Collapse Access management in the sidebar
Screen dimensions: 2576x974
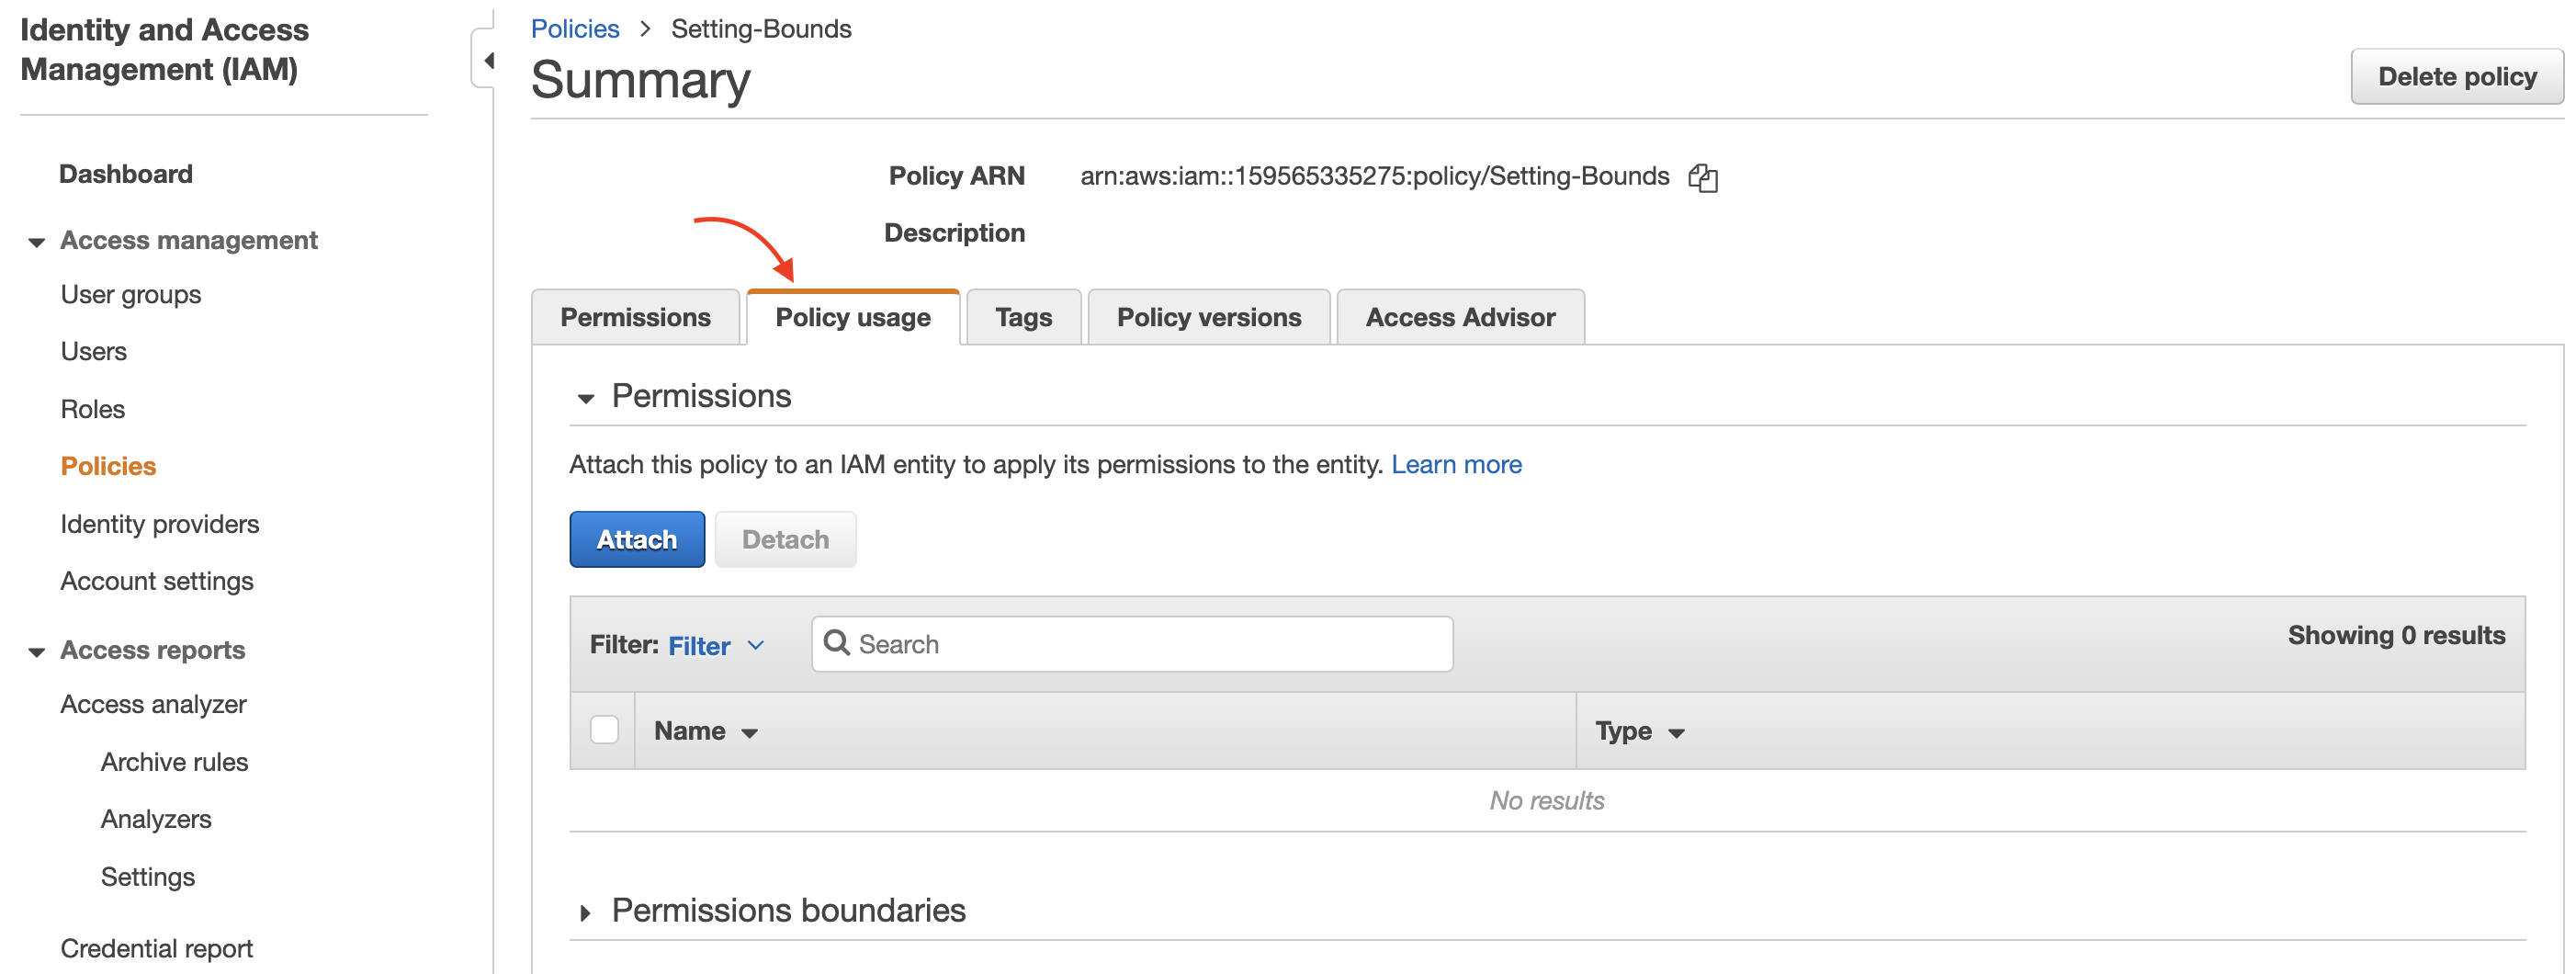pyautogui.click(x=37, y=241)
